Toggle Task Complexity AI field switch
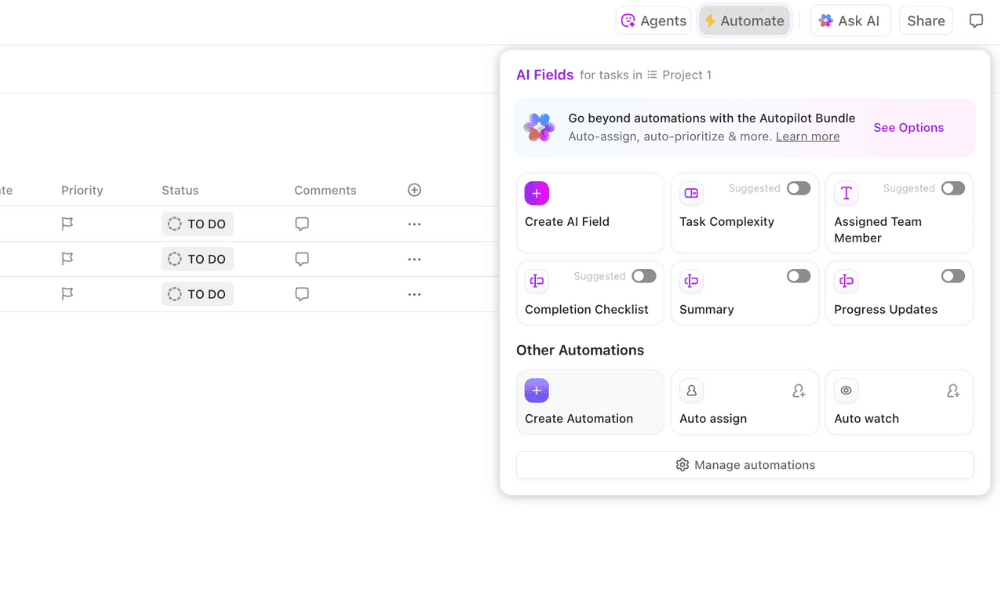This screenshot has height=600, width=1000. pyautogui.click(x=798, y=188)
